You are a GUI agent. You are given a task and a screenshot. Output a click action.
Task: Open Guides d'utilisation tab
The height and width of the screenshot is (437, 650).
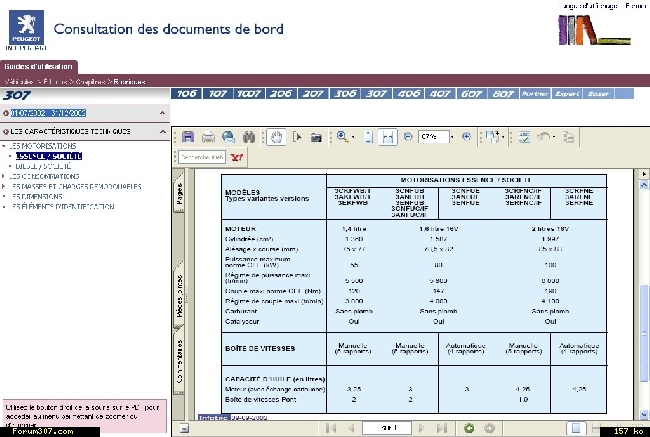pos(39,66)
